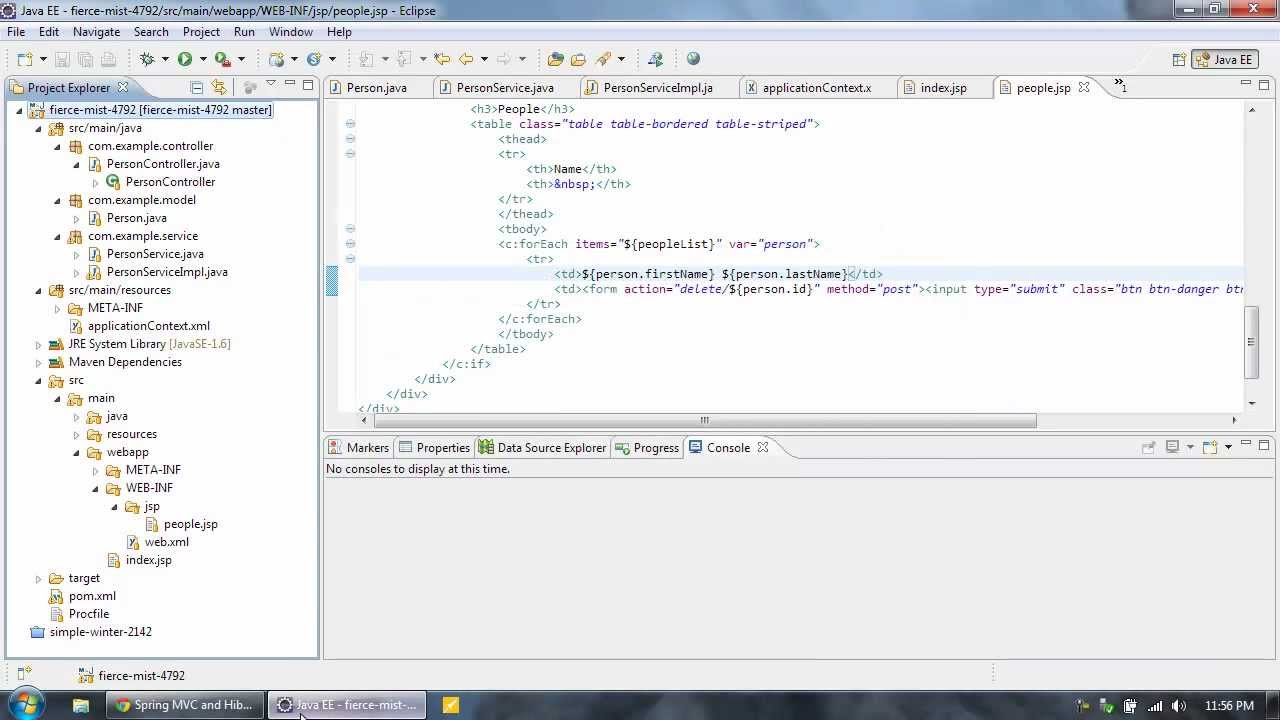
Task: Click the Open Console icon in Console view
Action: 1210,447
